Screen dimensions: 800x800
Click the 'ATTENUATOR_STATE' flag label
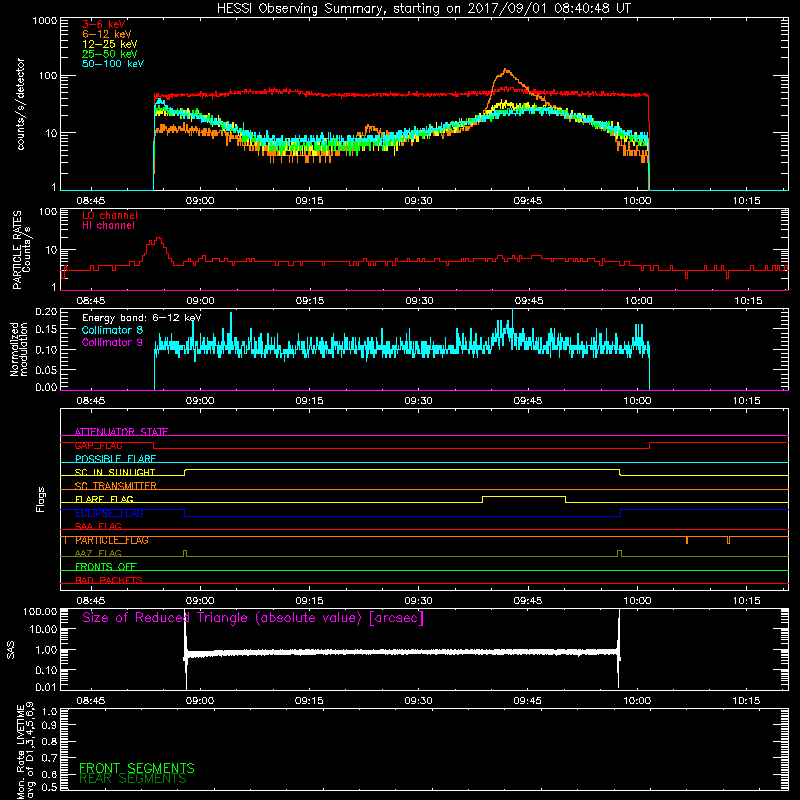[x=121, y=432]
